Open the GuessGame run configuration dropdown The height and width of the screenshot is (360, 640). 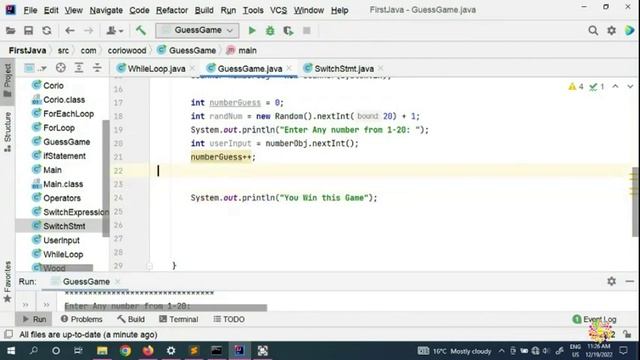tap(197, 31)
